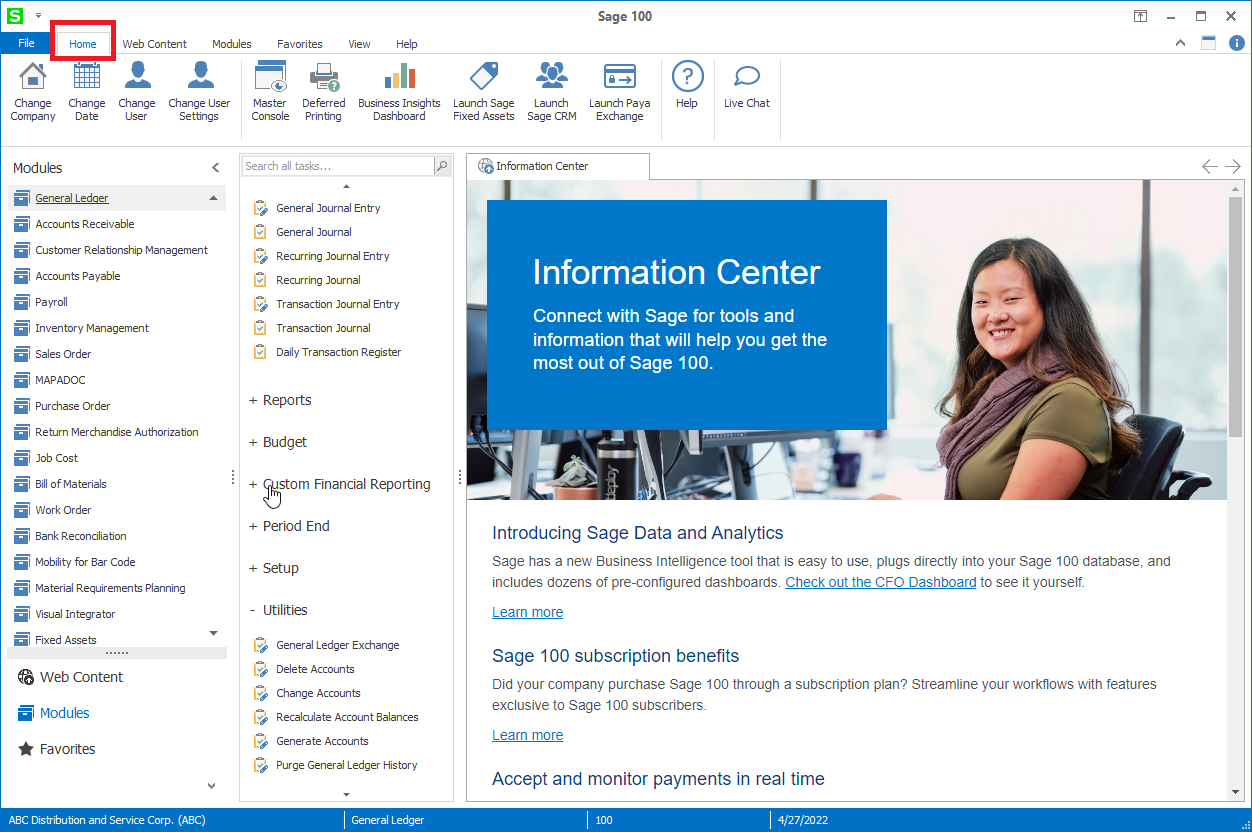The height and width of the screenshot is (832, 1252).
Task: Select Modules in the navigation pane
Action: tap(54, 713)
